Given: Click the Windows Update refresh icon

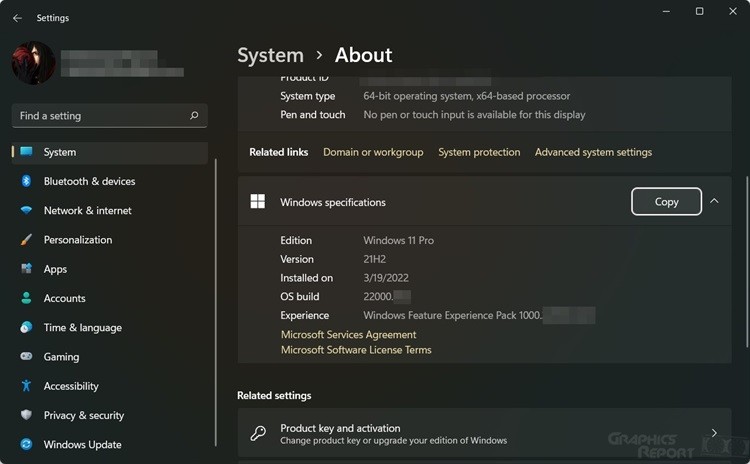Looking at the screenshot, I should click(26, 444).
